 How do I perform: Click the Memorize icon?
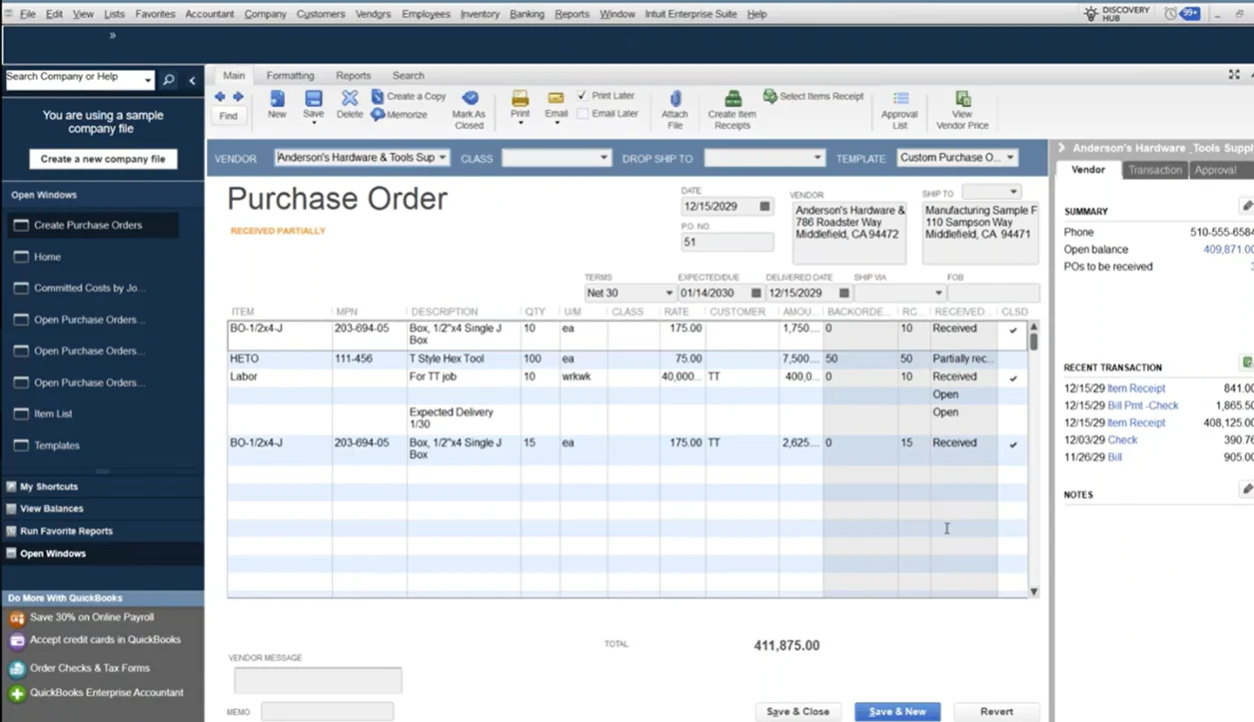378,115
